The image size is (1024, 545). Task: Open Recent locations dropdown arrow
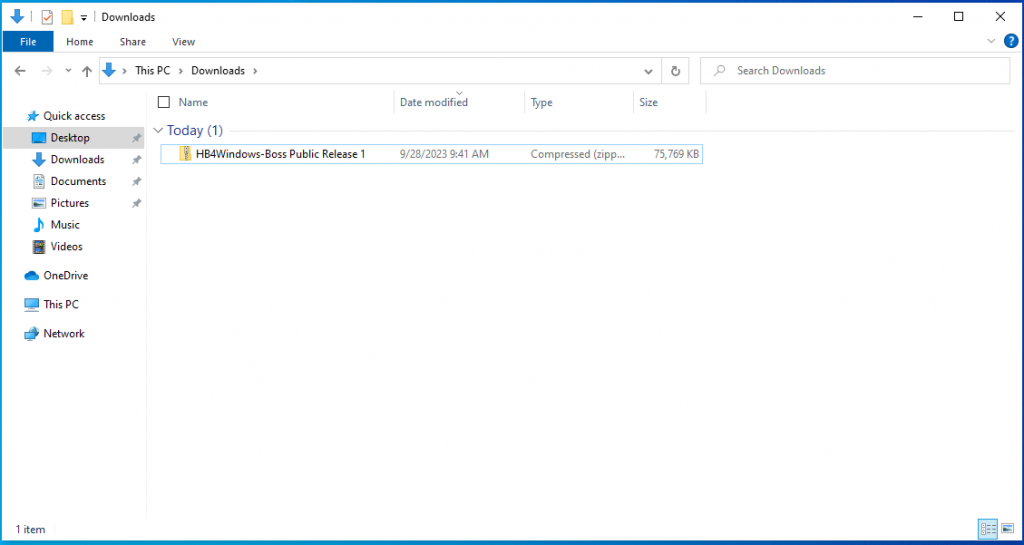tap(68, 71)
